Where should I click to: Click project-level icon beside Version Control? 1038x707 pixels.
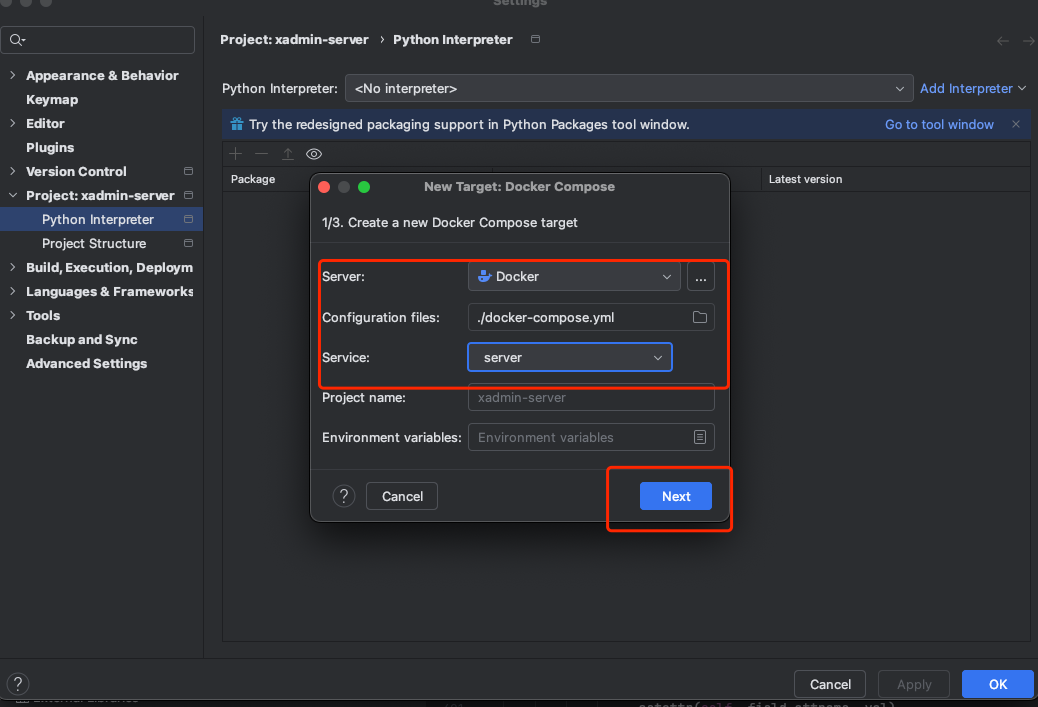[x=189, y=171]
